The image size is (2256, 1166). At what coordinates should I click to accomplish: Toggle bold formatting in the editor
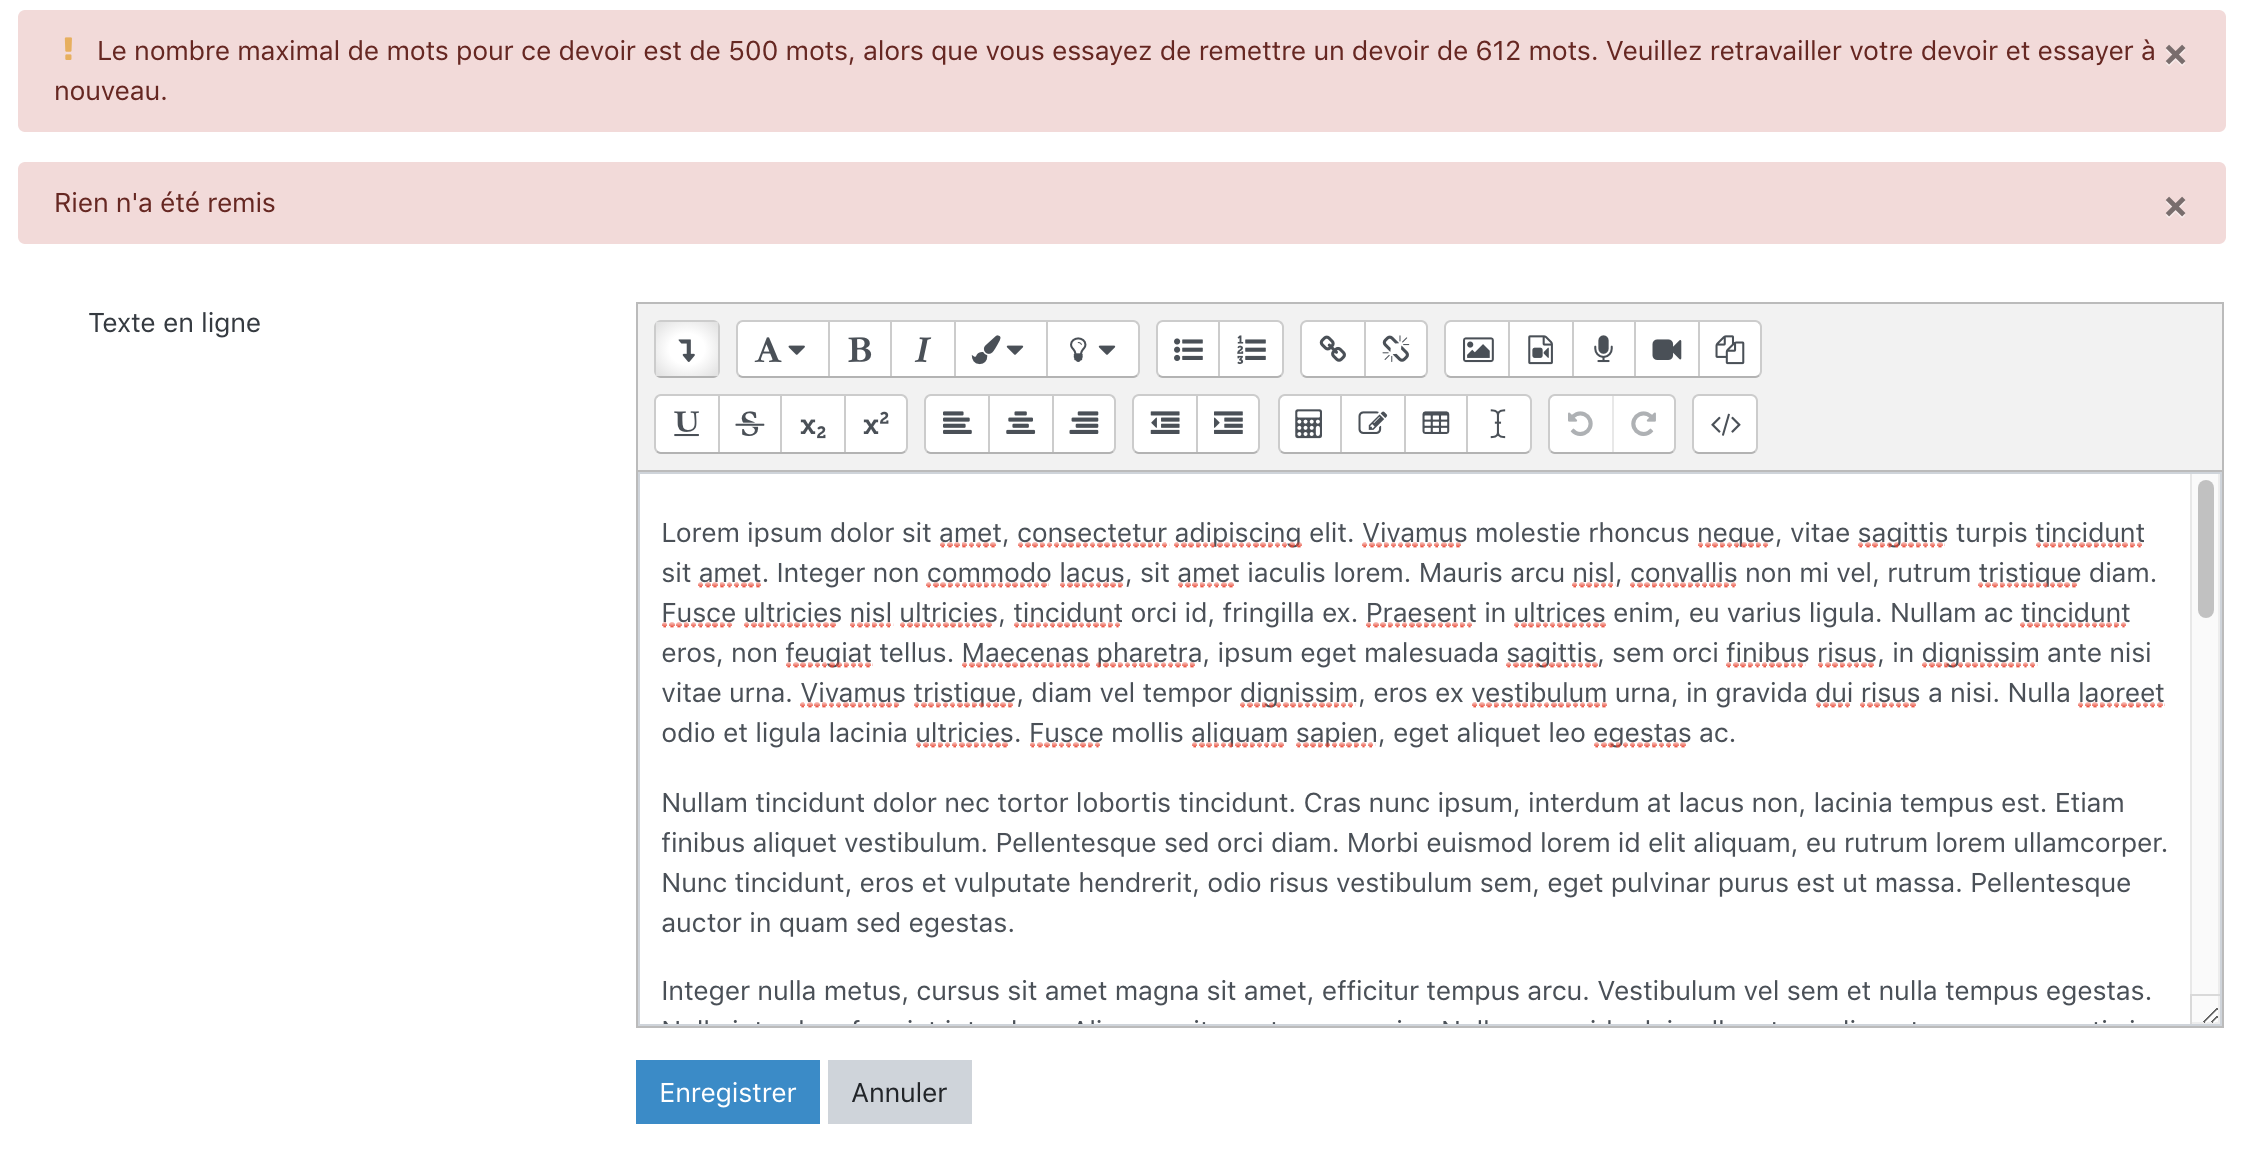point(859,350)
